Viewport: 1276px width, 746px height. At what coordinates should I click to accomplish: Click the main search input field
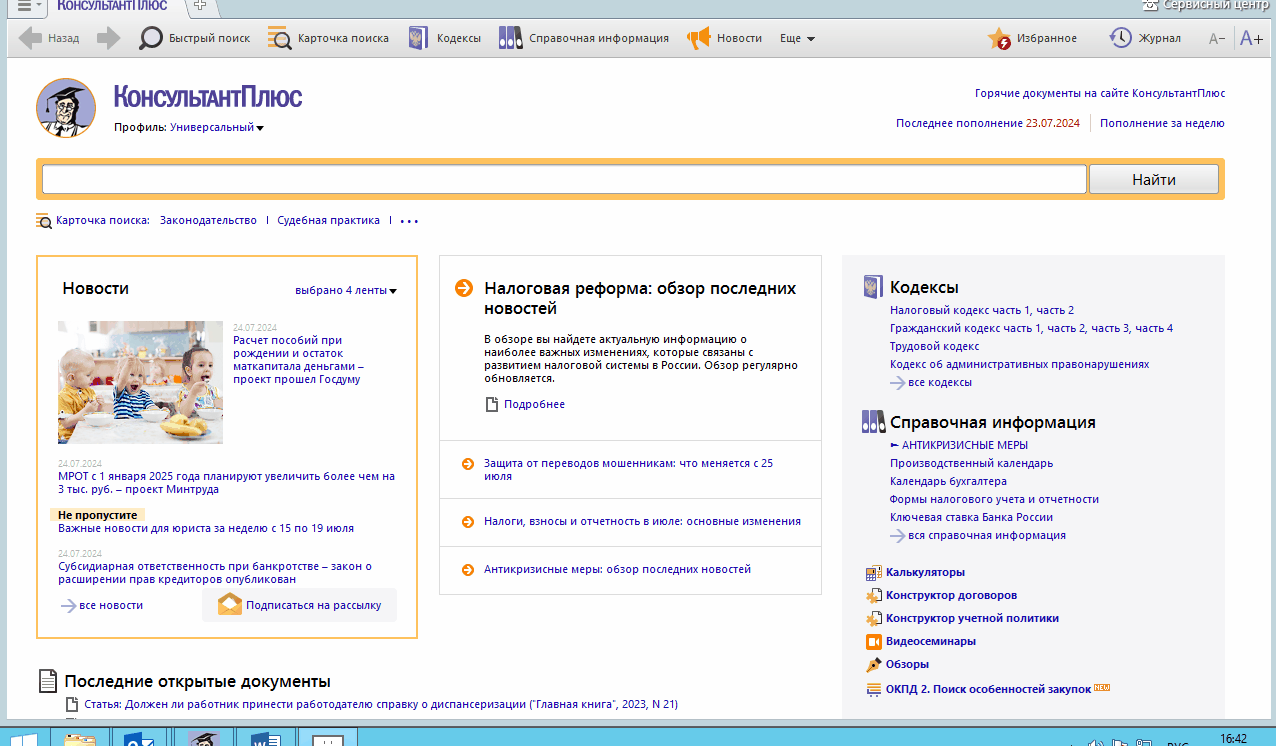(x=564, y=179)
